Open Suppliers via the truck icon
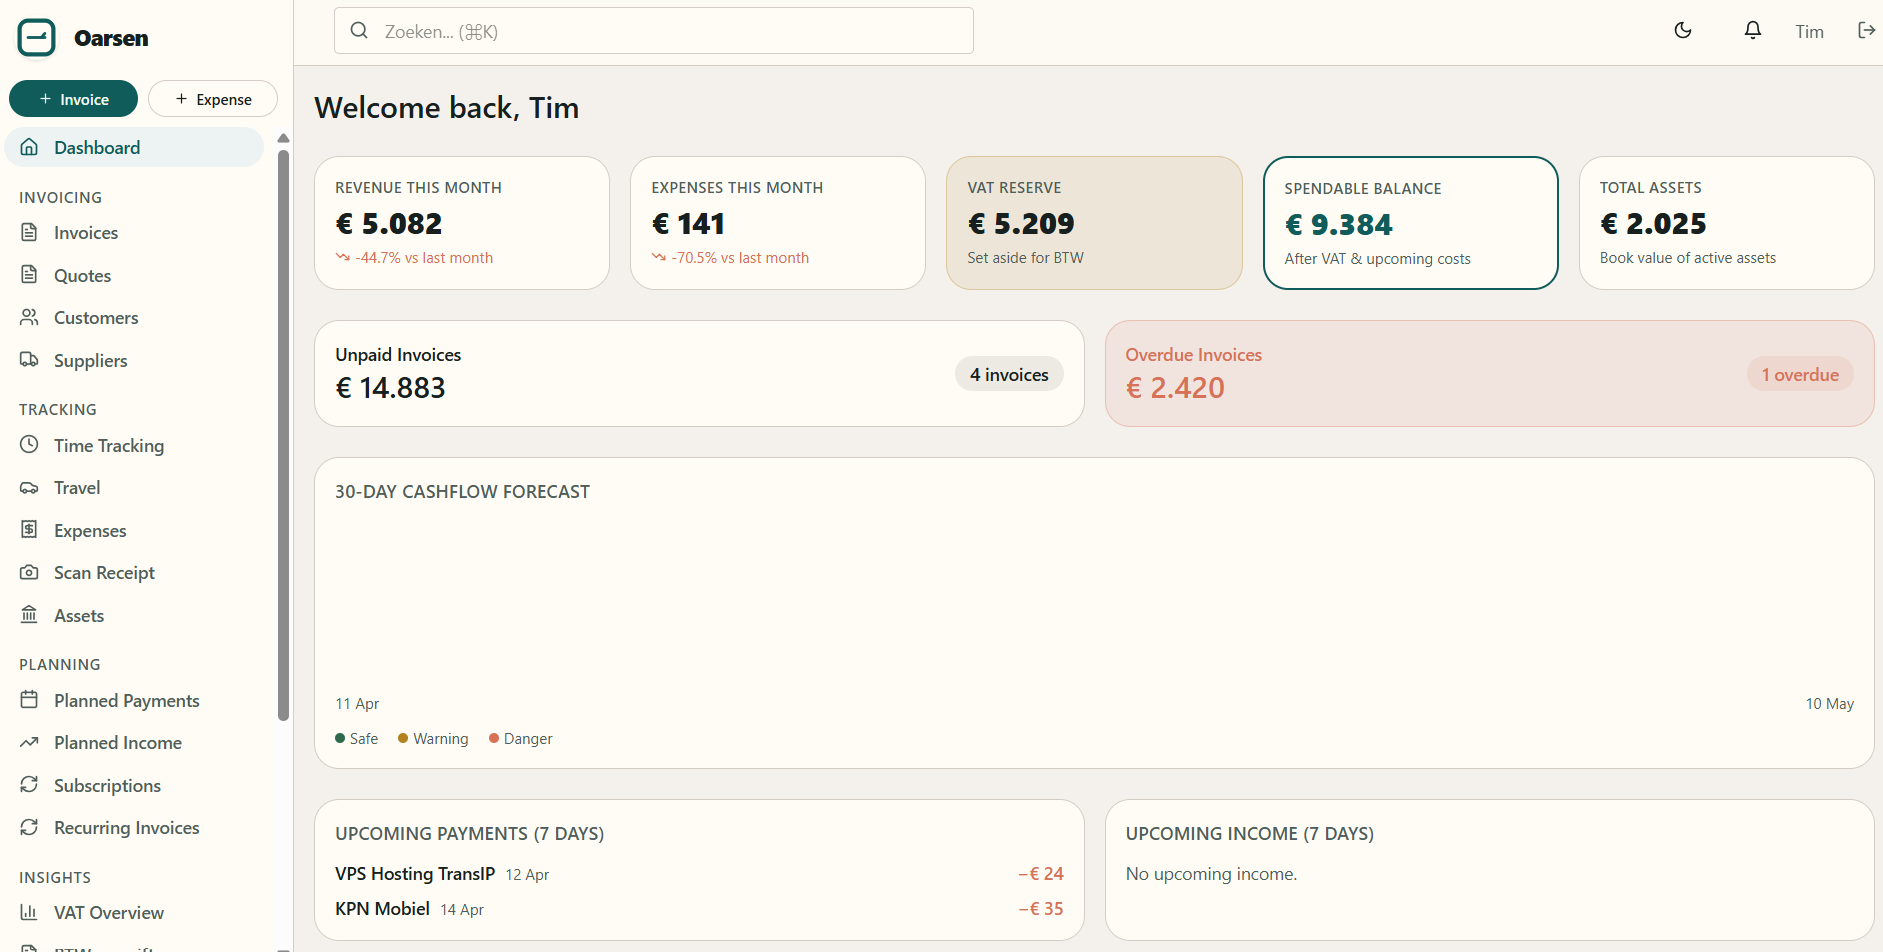 31,360
